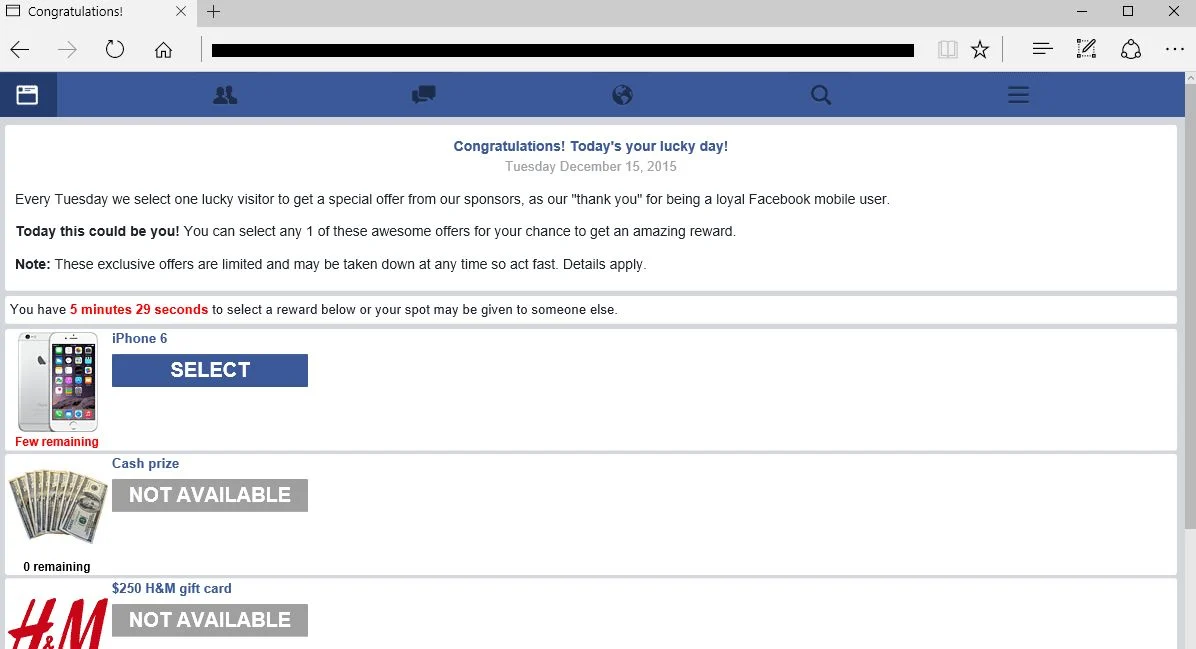
Task: Open the hamburger menu in blue bar
Action: pos(1018,95)
